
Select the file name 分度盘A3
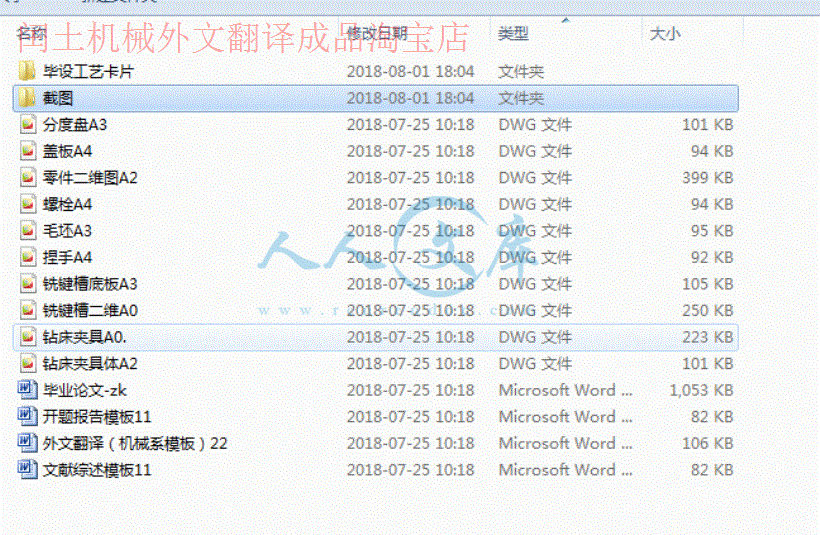click(x=75, y=124)
